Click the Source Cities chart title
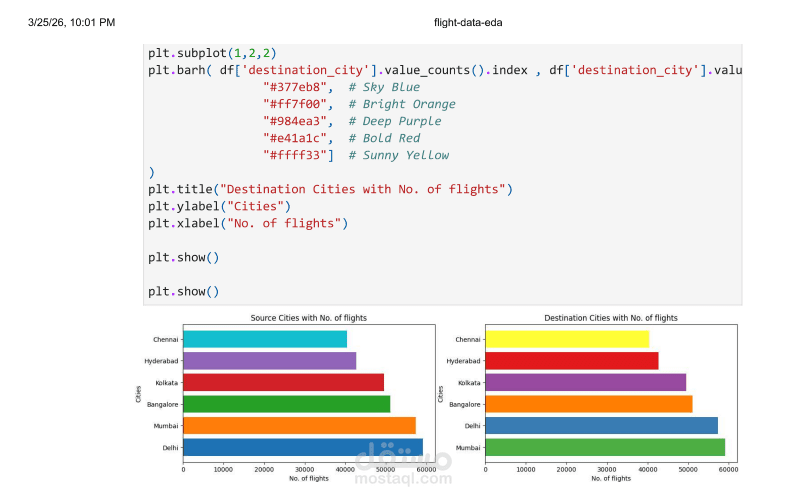This screenshot has width=808, height=497. tap(309, 318)
